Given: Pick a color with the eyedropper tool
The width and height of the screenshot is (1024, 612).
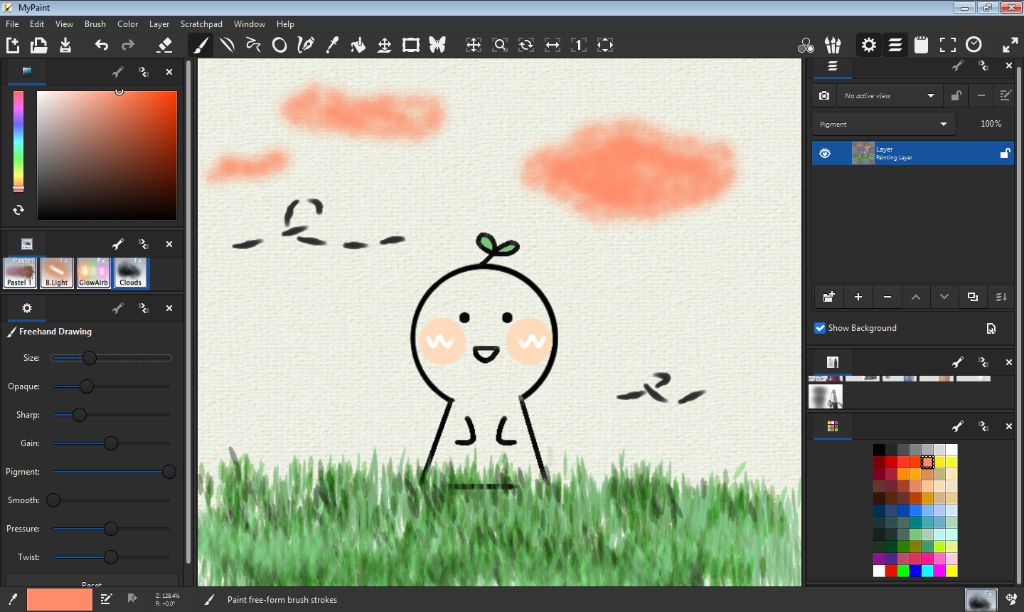Looking at the screenshot, I should [332, 45].
